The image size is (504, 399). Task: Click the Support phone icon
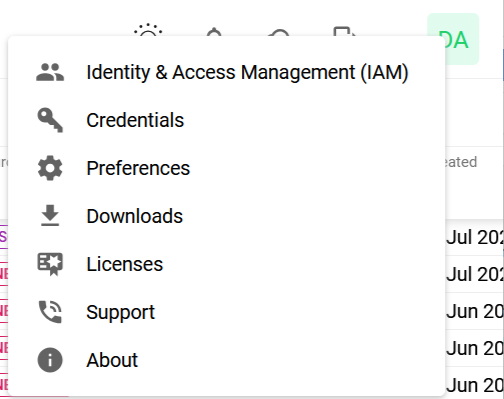click(50, 312)
